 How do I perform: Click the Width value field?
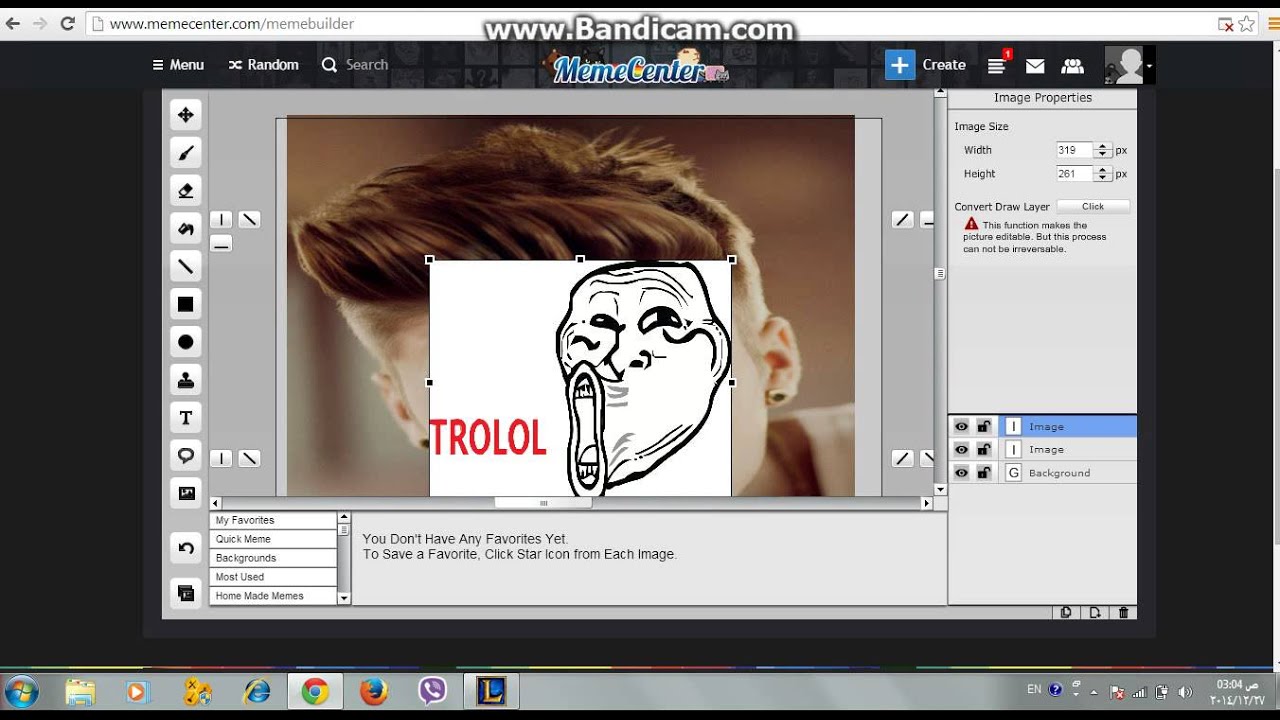[x=1075, y=150]
